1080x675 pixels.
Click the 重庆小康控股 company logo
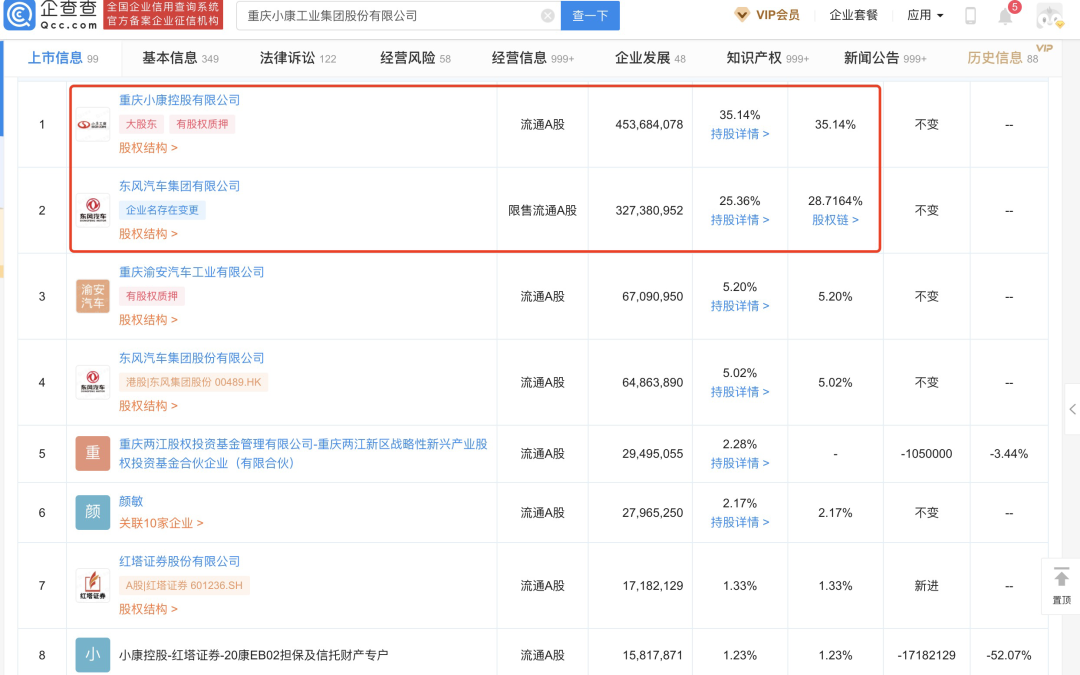pos(92,125)
